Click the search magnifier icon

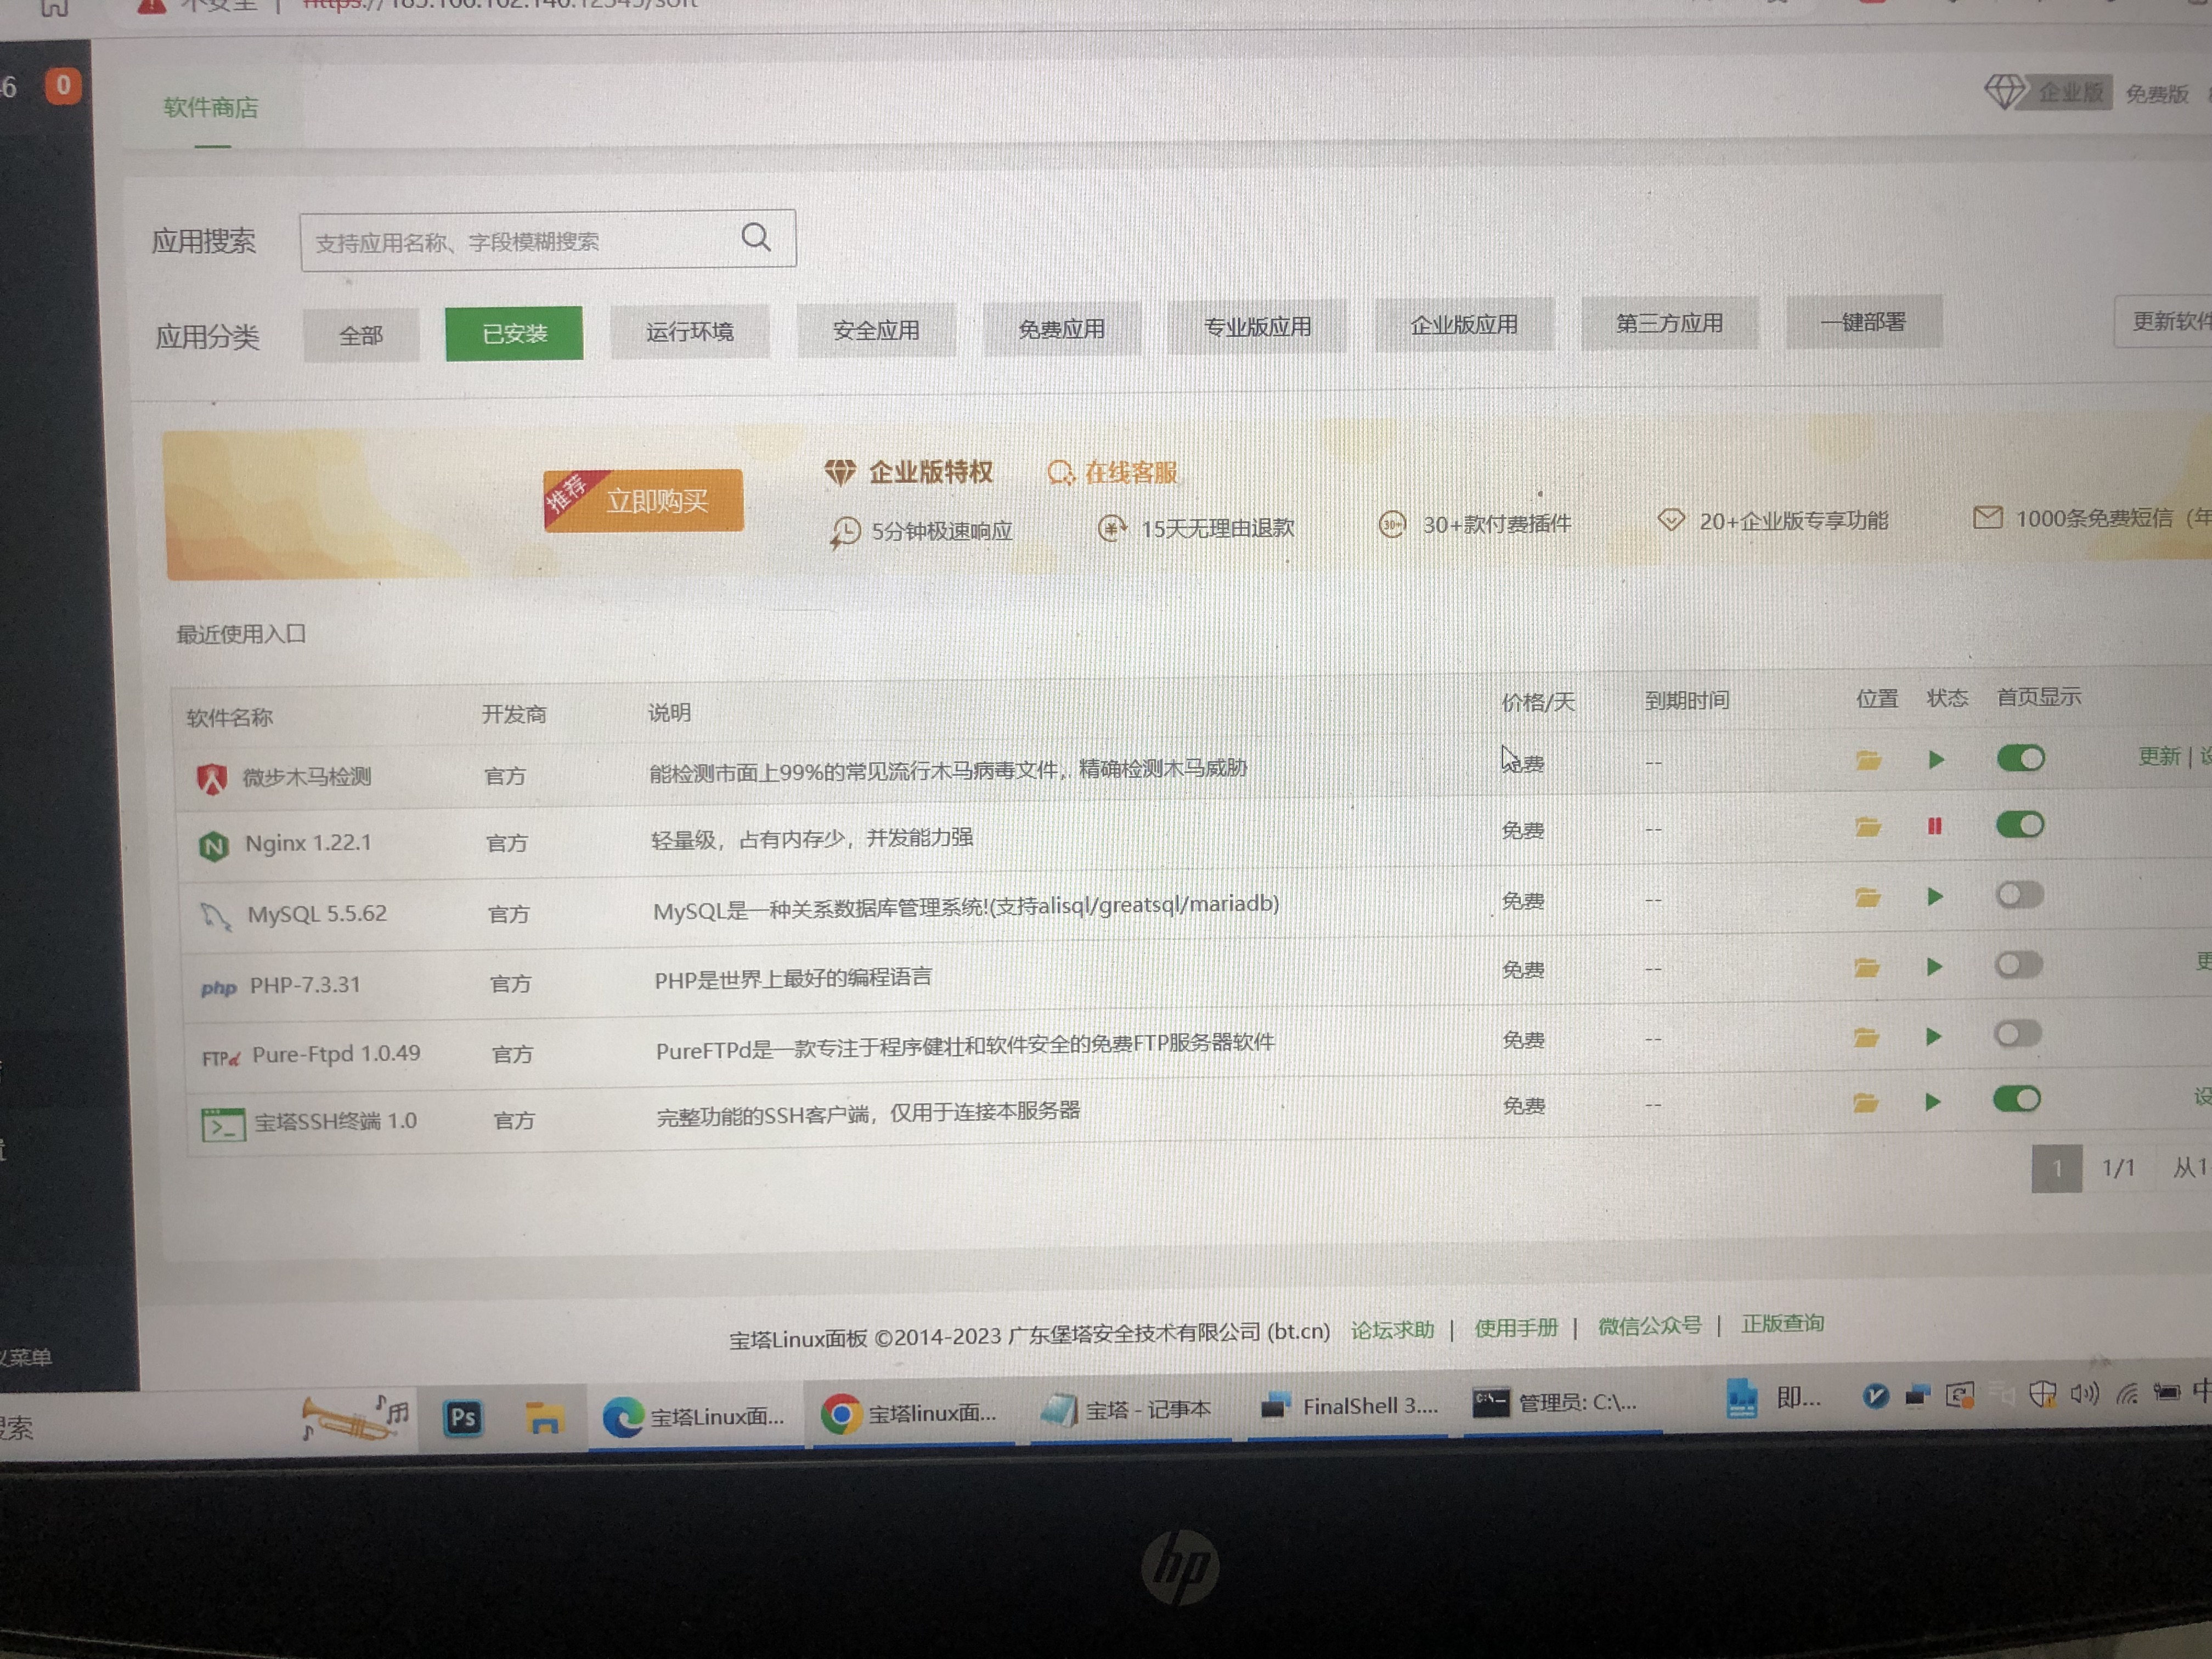tap(756, 237)
